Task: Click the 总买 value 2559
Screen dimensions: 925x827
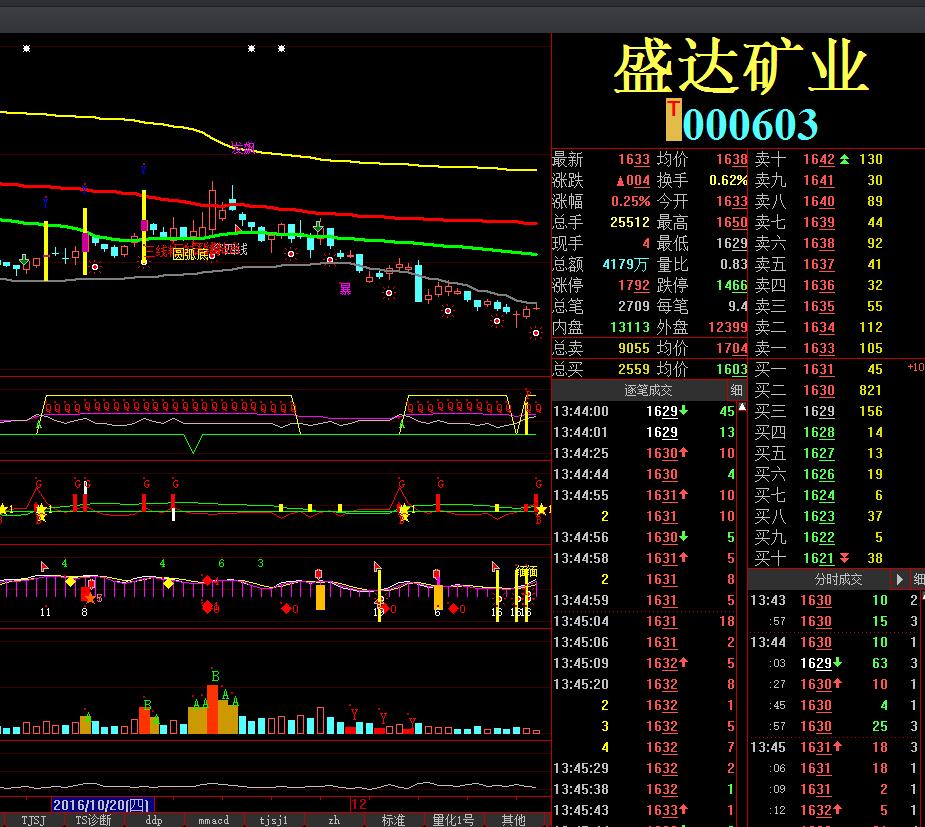Action: tap(634, 369)
